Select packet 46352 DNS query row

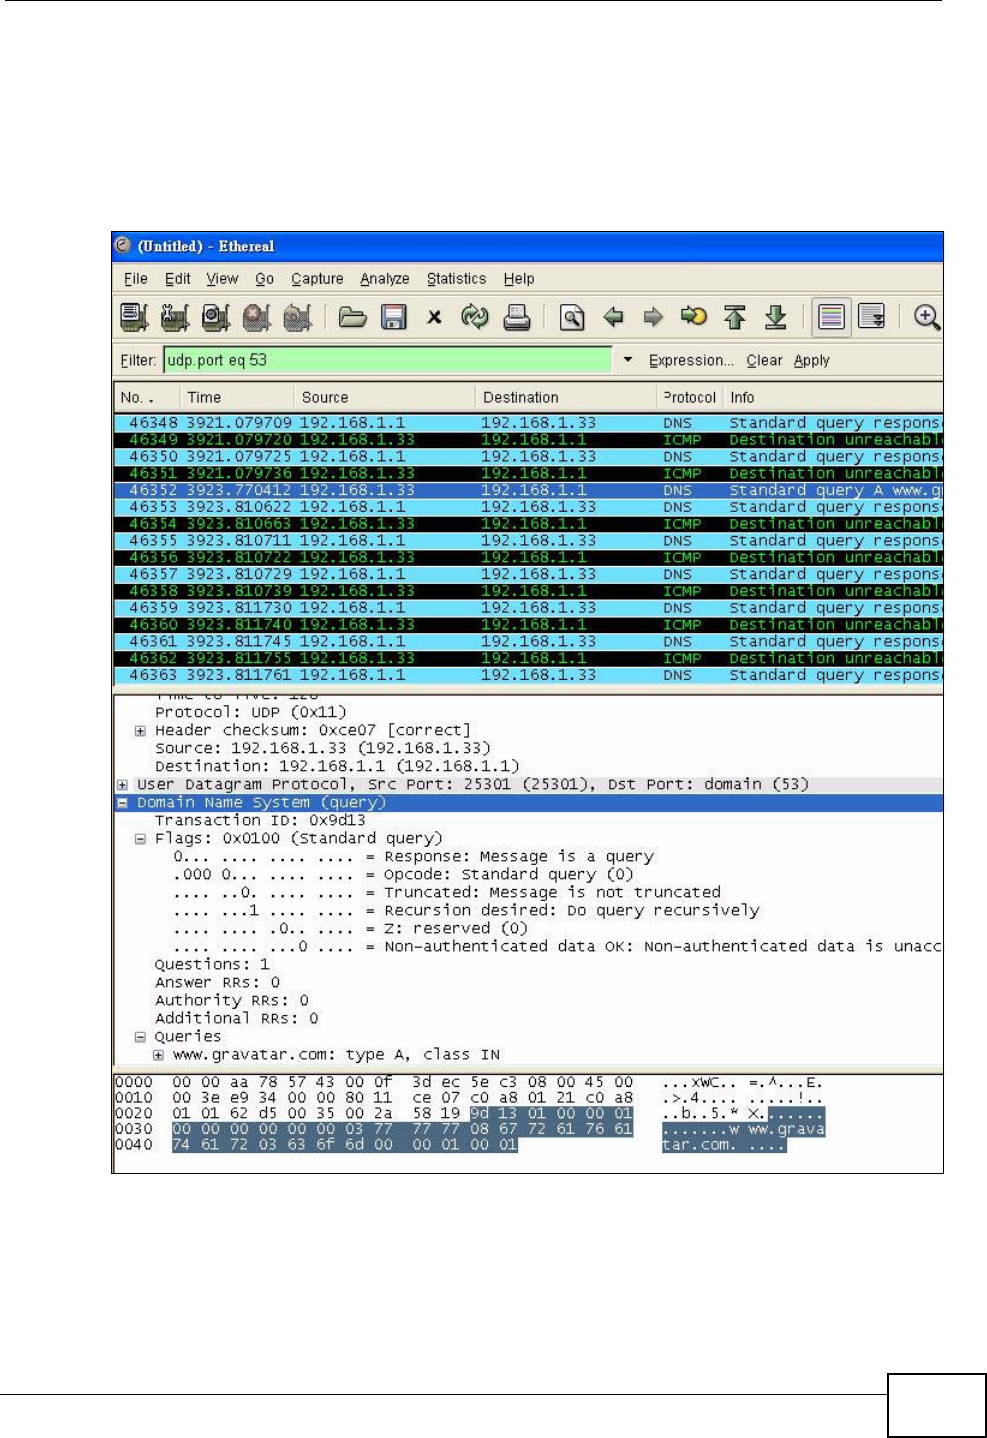coord(528,490)
